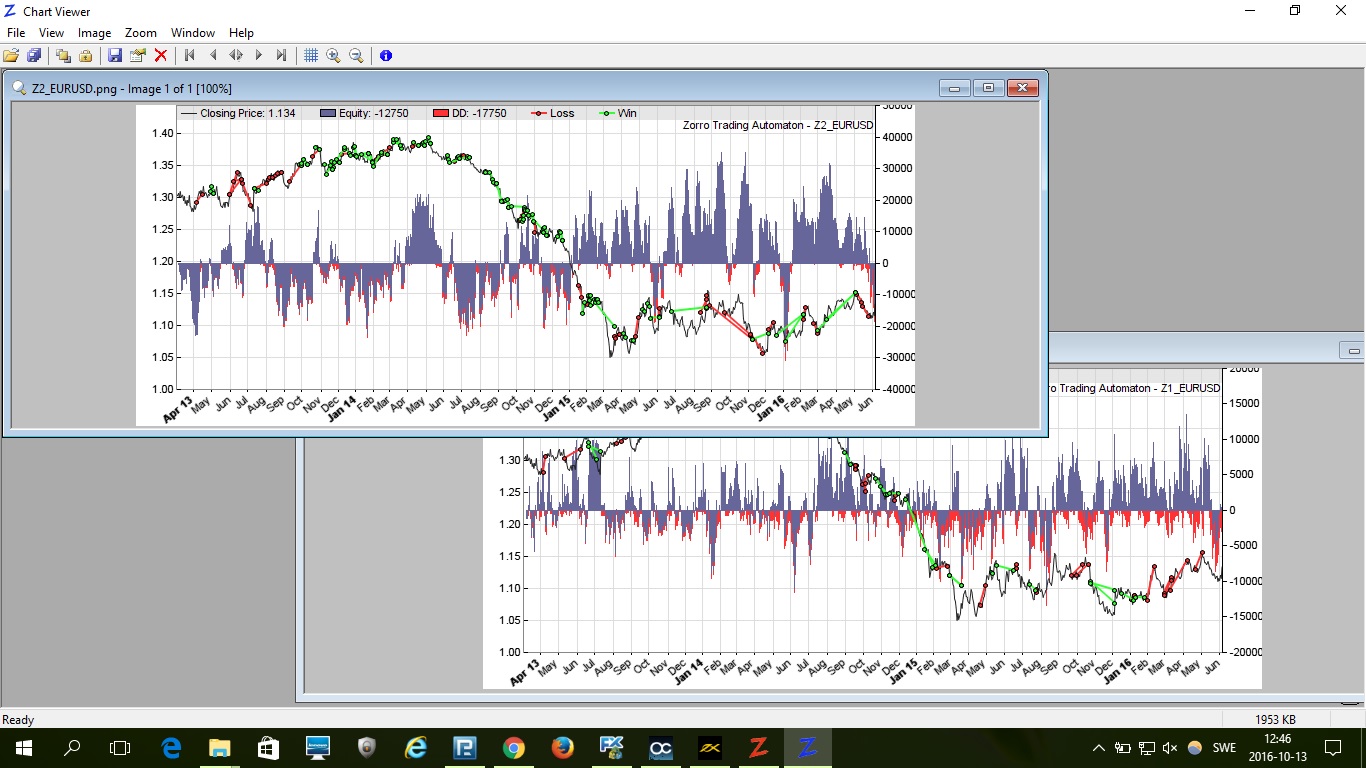The width and height of the screenshot is (1366, 768).
Task: Open taskbar search magnifier
Action: (72, 747)
